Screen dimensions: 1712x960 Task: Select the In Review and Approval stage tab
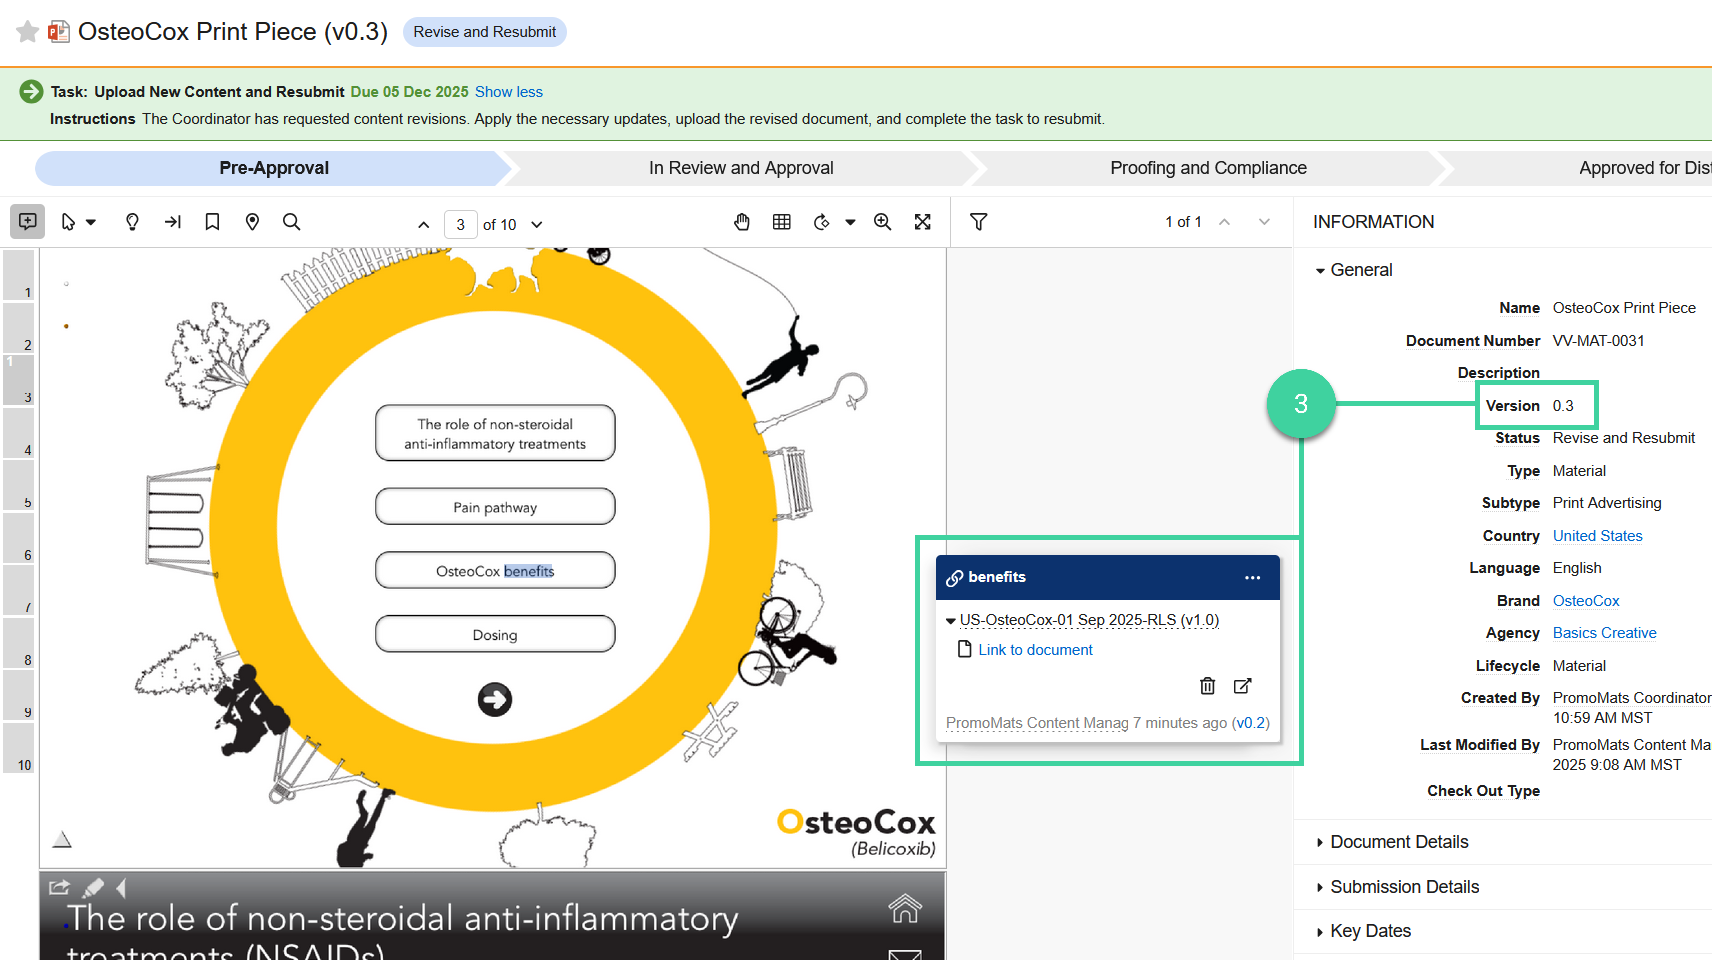point(740,167)
